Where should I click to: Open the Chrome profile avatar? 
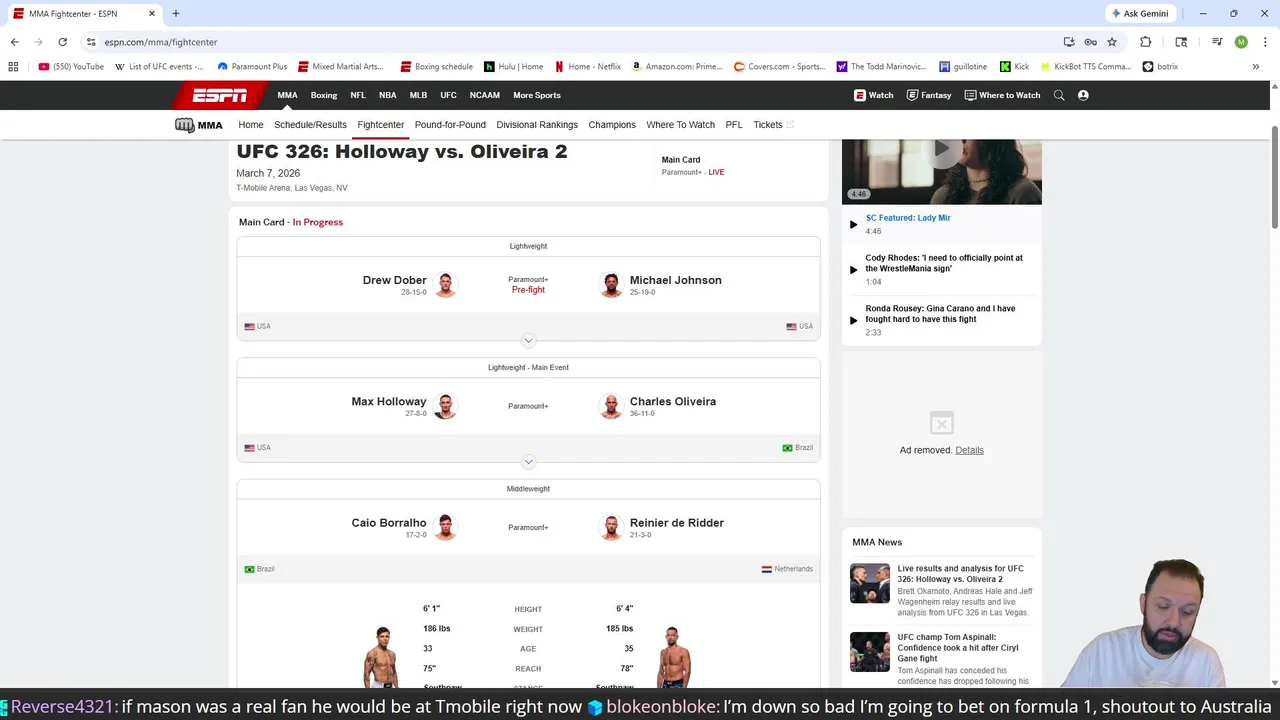coord(1241,42)
